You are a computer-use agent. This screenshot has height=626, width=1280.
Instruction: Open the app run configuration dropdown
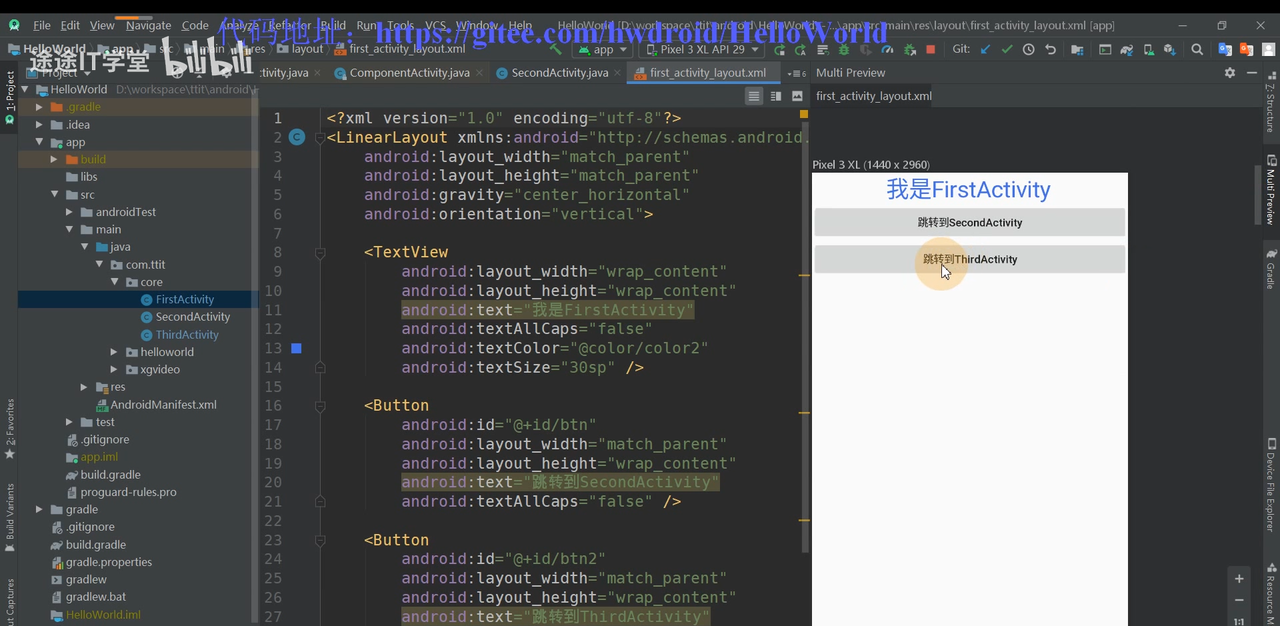pos(601,49)
